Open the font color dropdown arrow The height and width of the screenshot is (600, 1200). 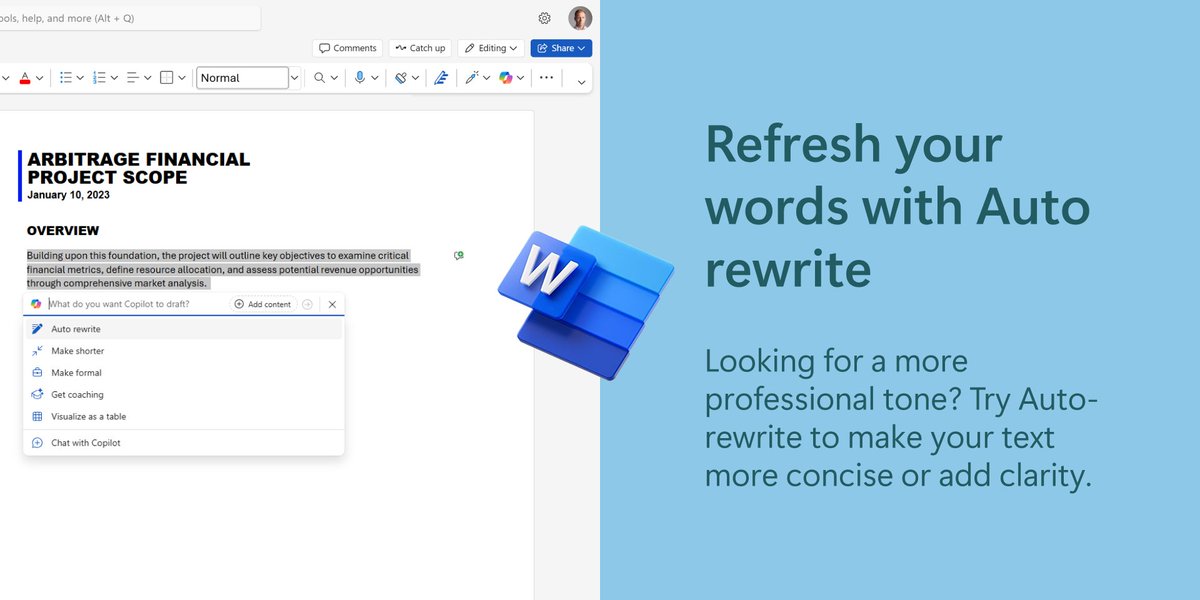pos(39,77)
